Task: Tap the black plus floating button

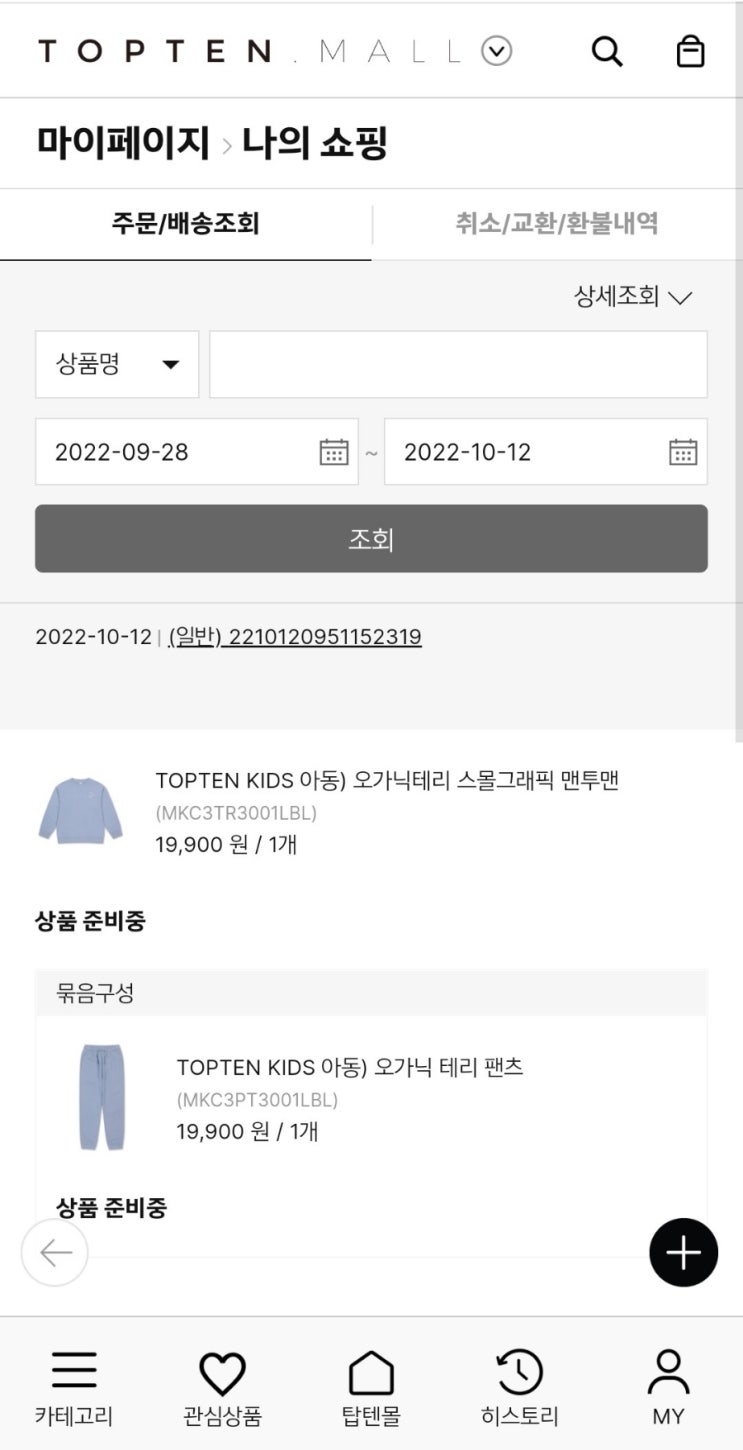Action: click(x=684, y=1252)
